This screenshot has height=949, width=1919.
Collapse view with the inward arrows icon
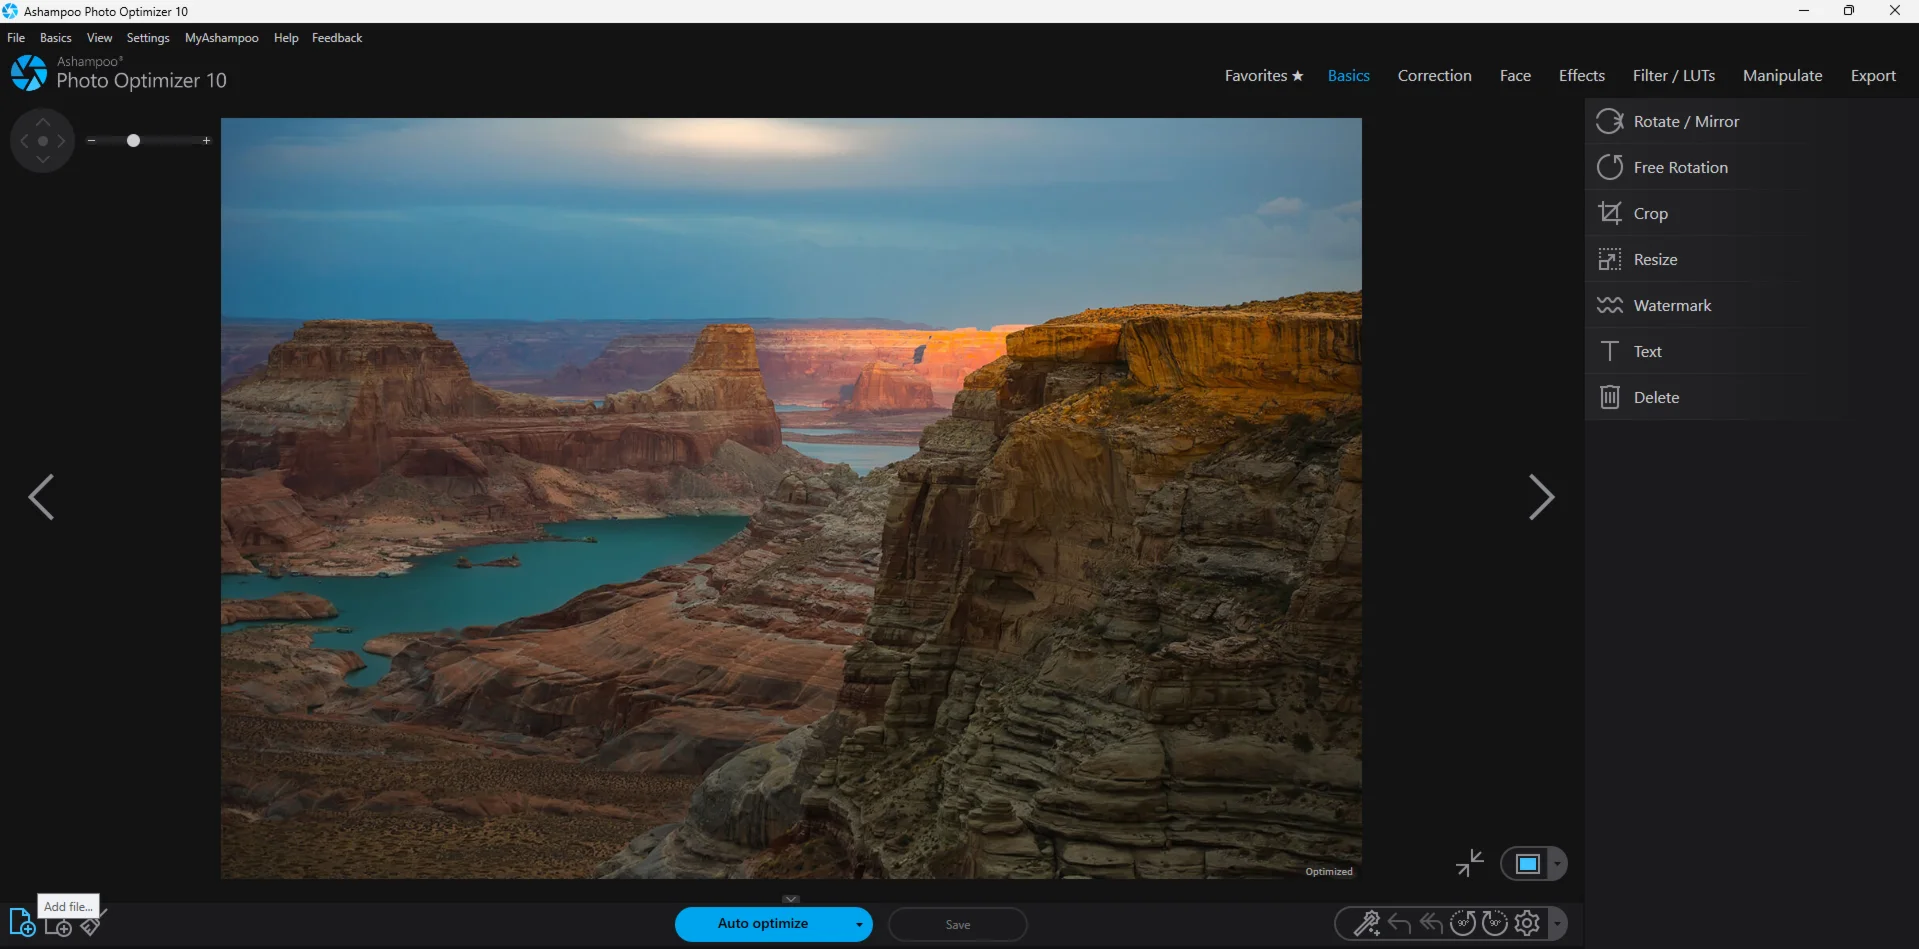point(1469,863)
